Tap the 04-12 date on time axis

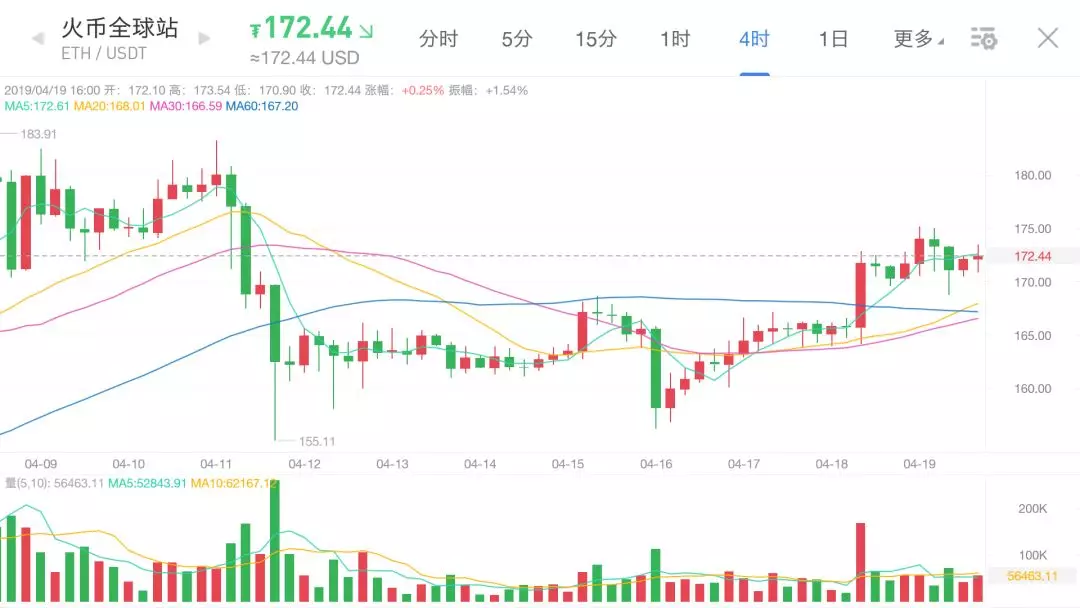[x=304, y=464]
